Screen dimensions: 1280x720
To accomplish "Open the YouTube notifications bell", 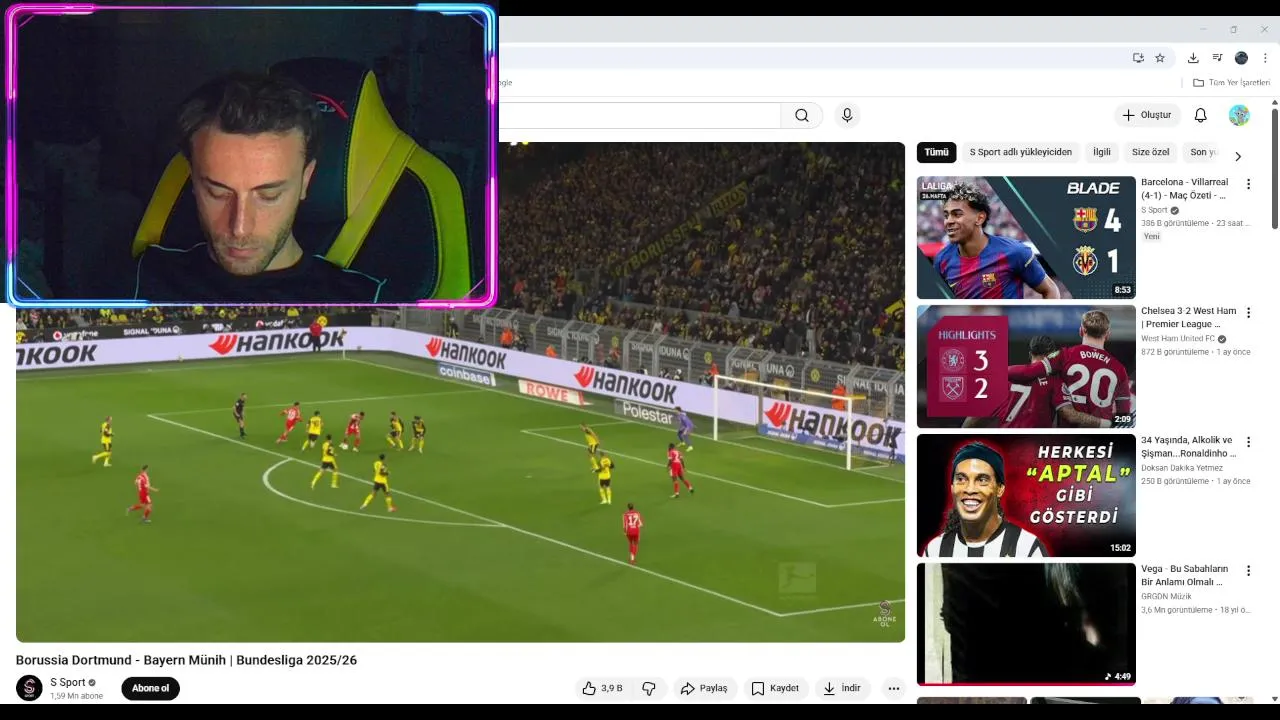I will pyautogui.click(x=1200, y=115).
